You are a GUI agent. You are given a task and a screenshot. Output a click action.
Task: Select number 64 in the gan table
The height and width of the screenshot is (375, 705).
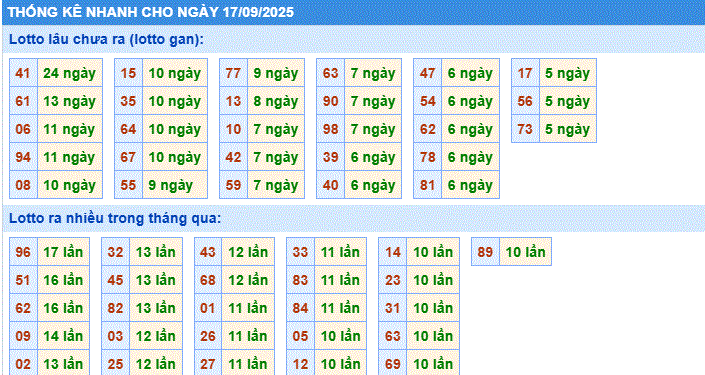coord(129,129)
